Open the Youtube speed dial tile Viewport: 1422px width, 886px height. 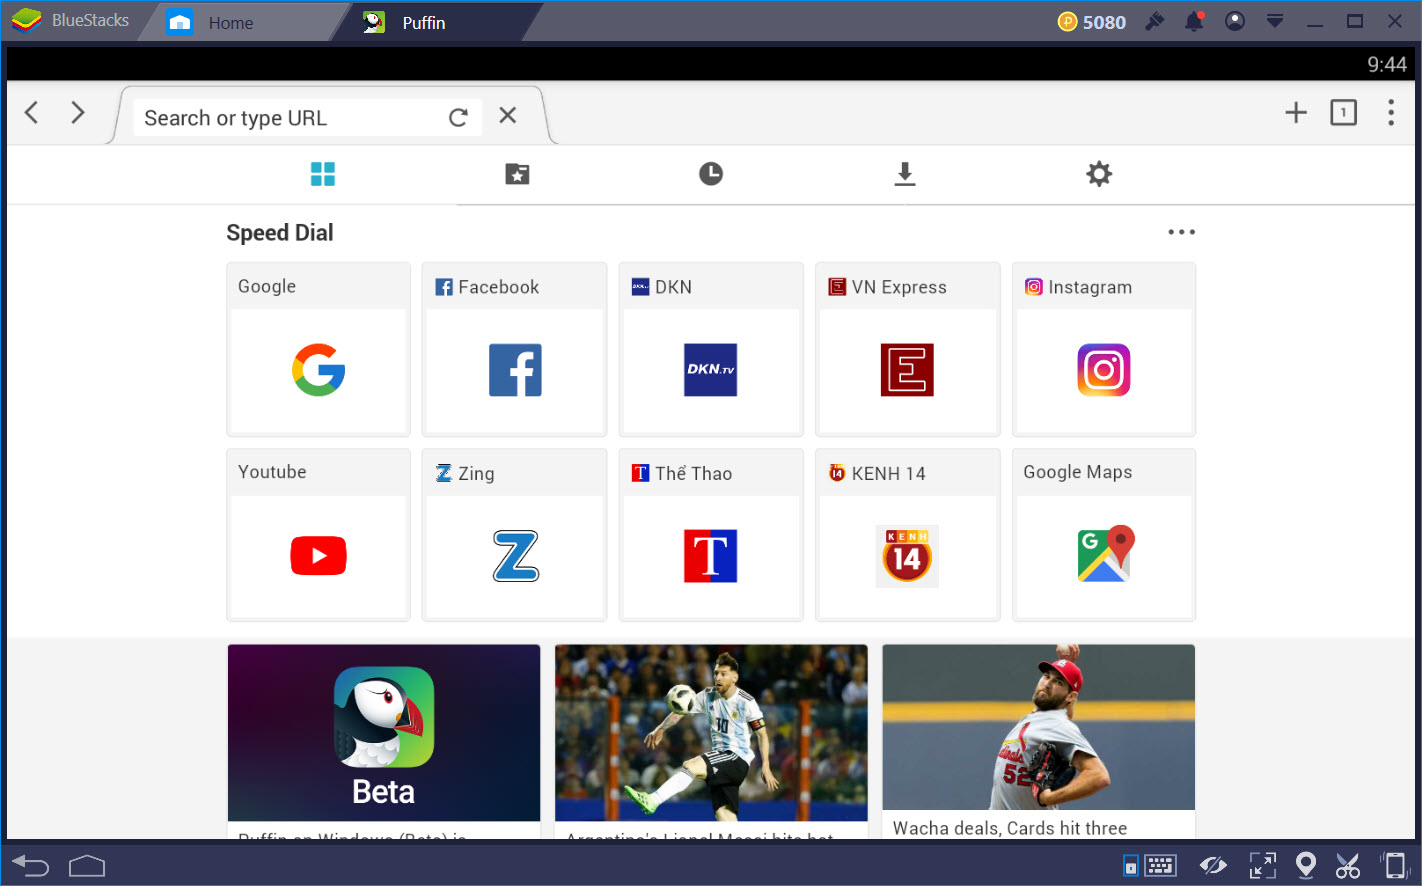[318, 535]
